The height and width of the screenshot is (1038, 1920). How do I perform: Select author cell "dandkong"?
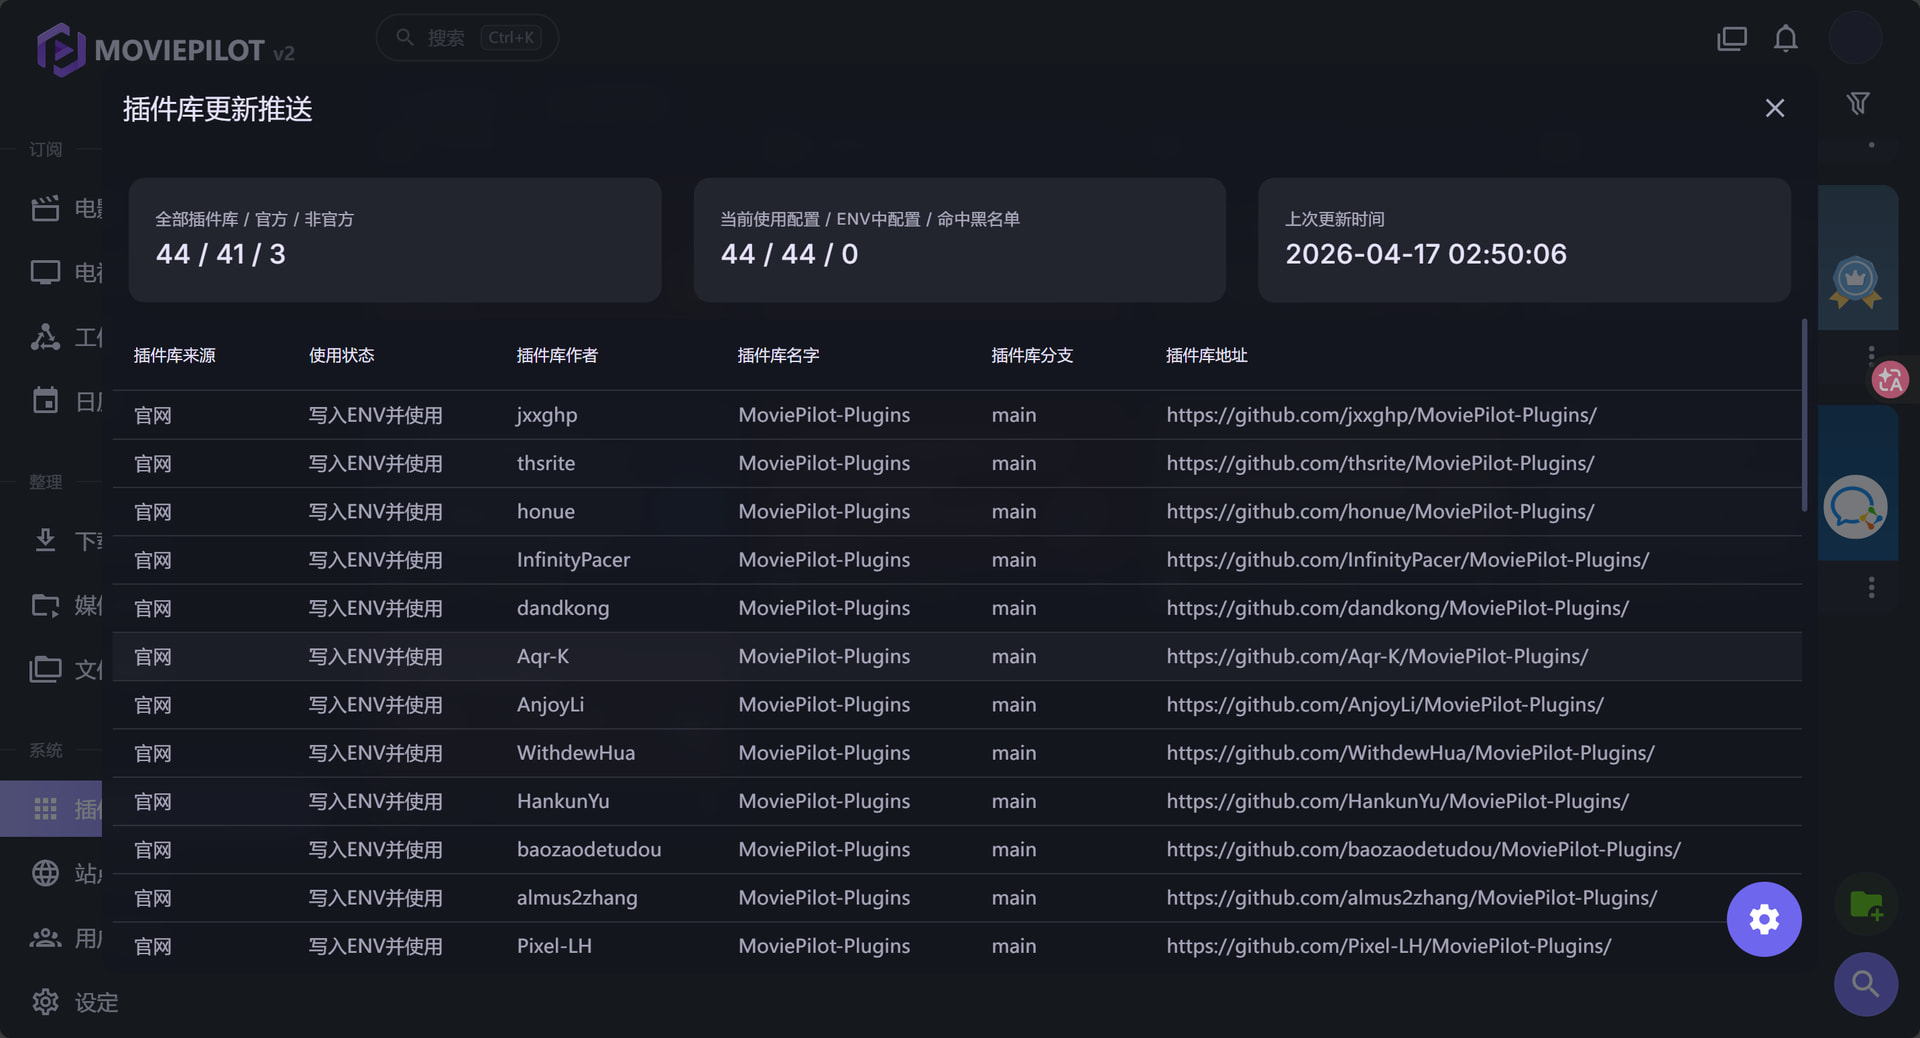click(563, 608)
